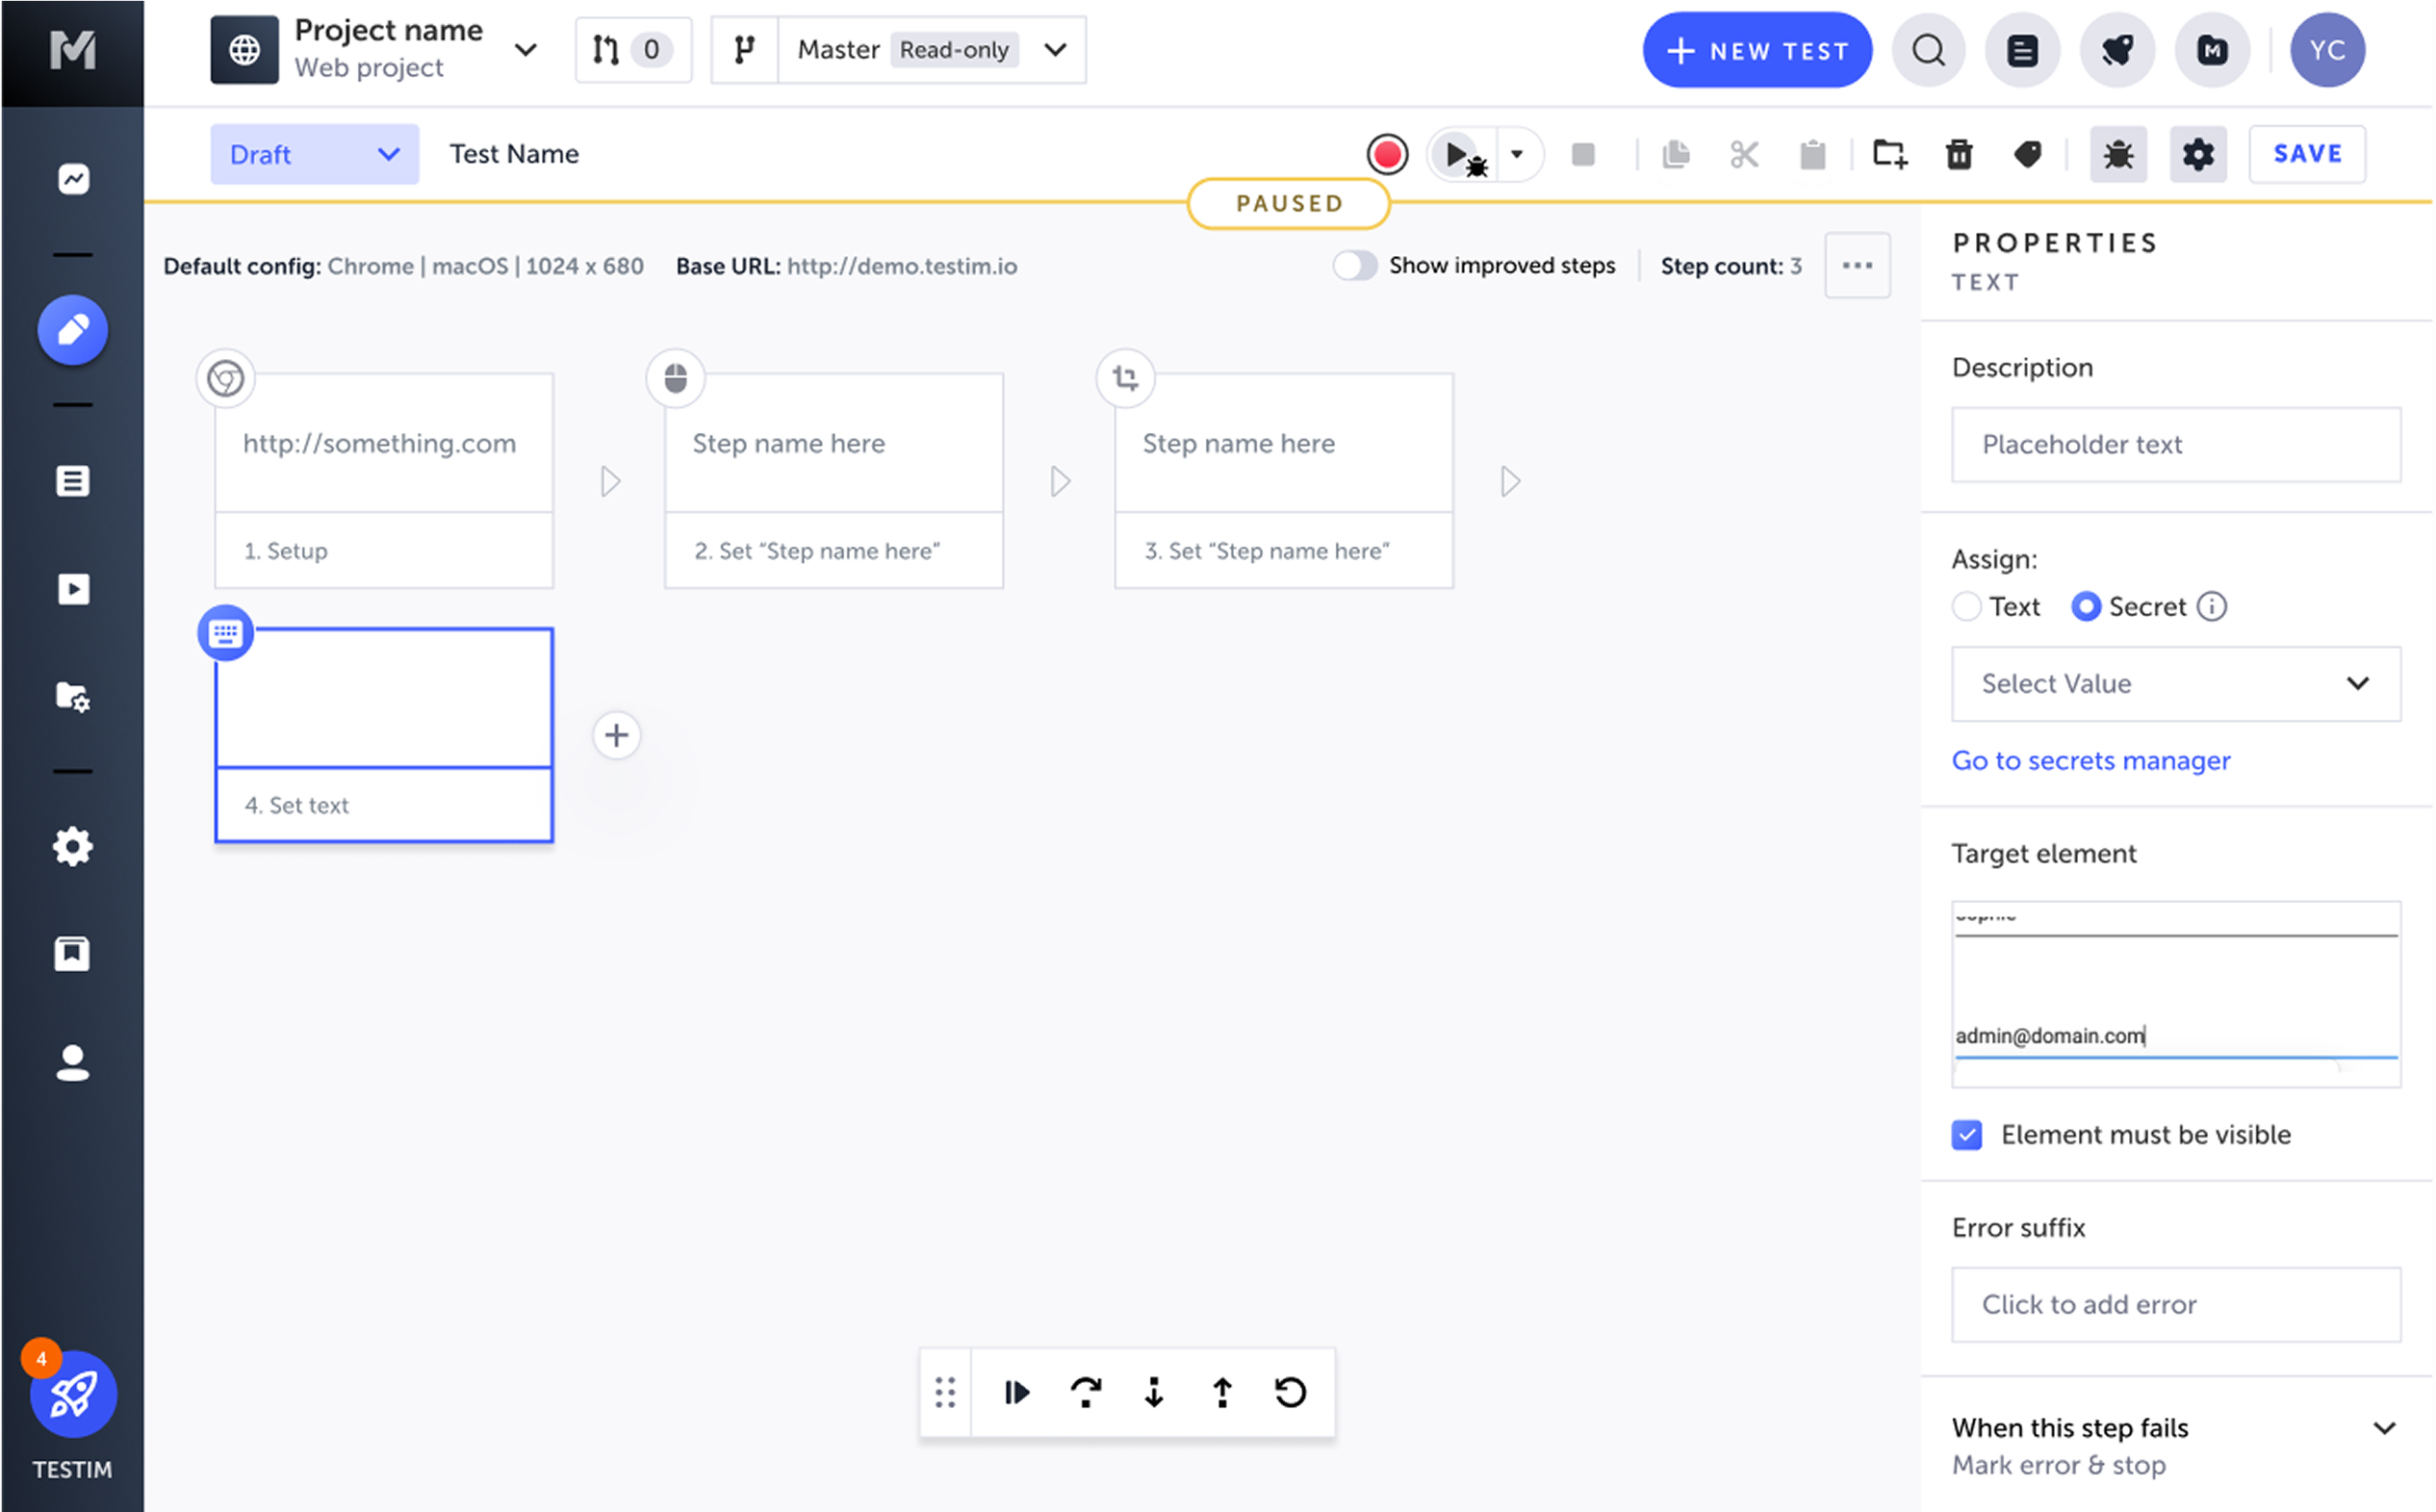
Task: Click the trash delete icon
Action: 1961,155
